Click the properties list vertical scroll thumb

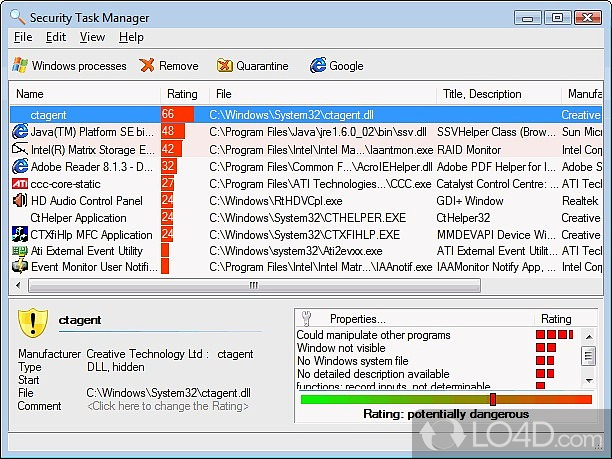(588, 356)
